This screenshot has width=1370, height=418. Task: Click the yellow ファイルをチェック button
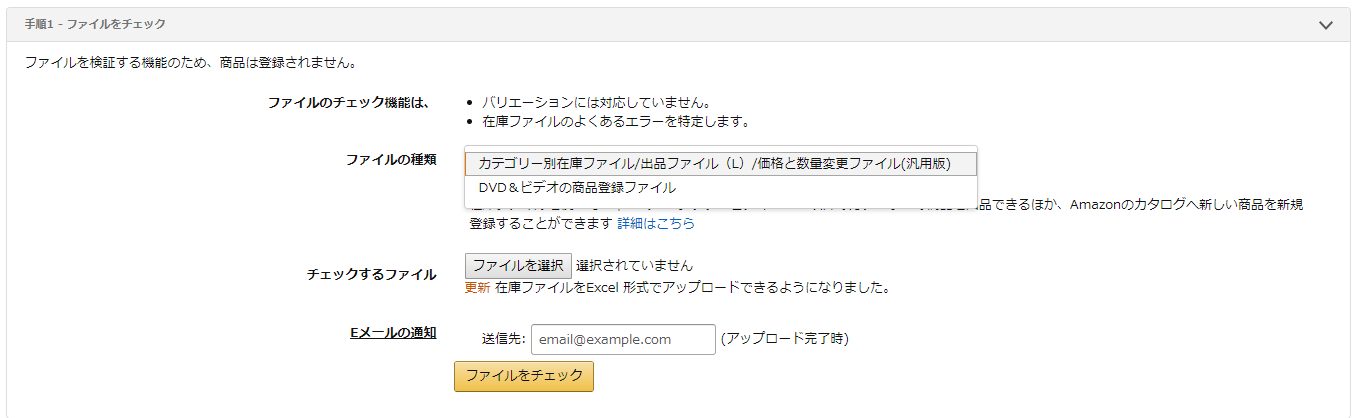(x=523, y=376)
